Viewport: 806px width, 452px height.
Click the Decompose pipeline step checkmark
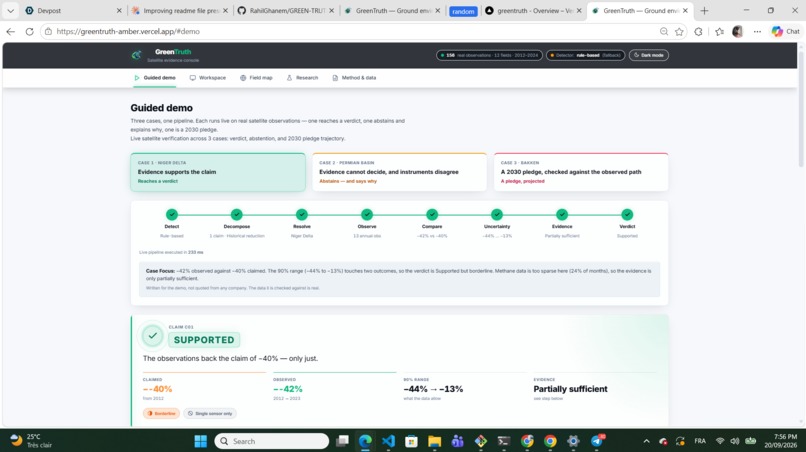click(236, 214)
